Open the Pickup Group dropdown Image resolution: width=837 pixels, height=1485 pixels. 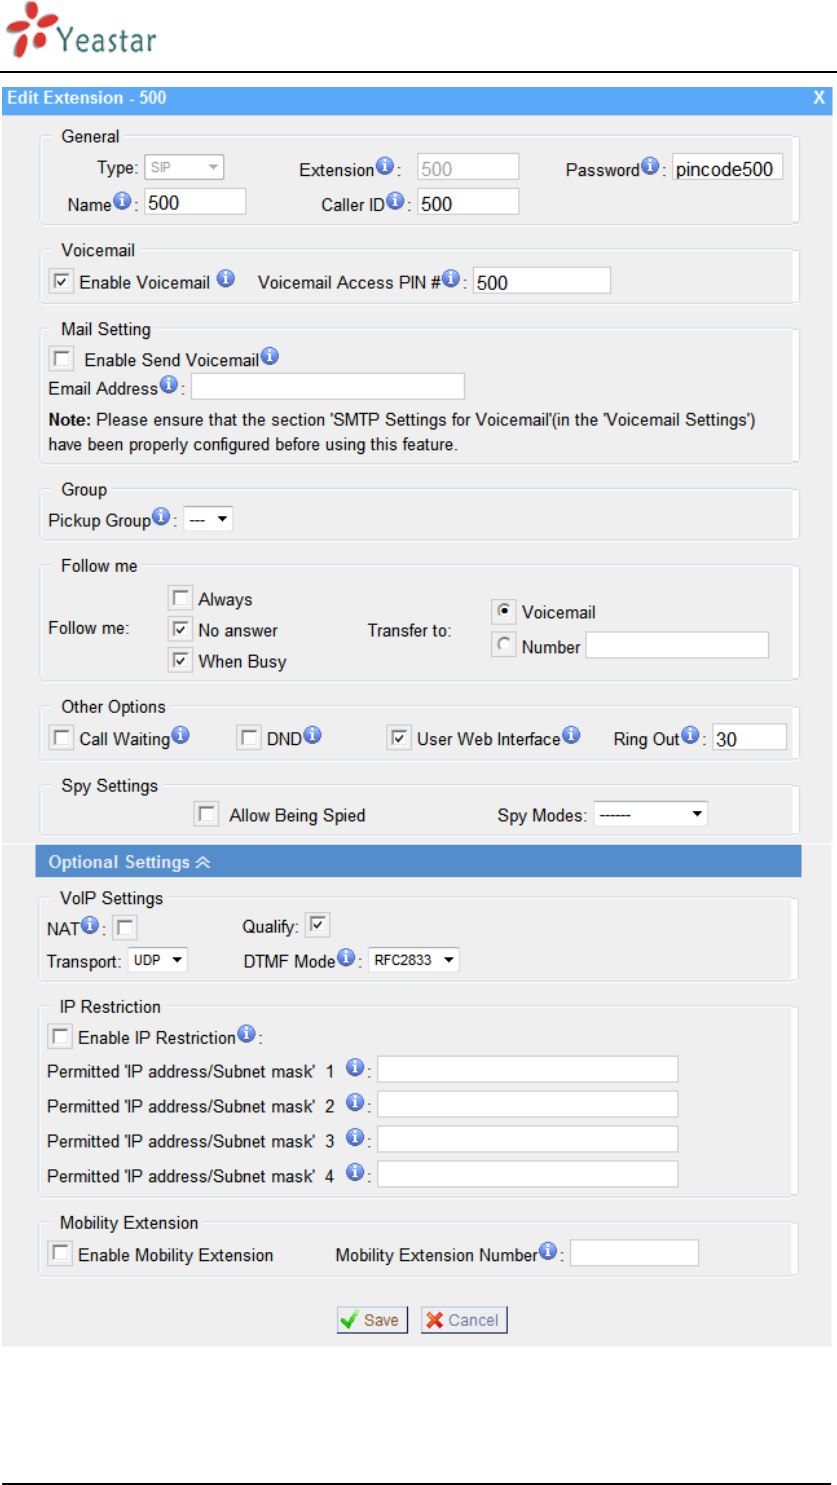point(208,520)
